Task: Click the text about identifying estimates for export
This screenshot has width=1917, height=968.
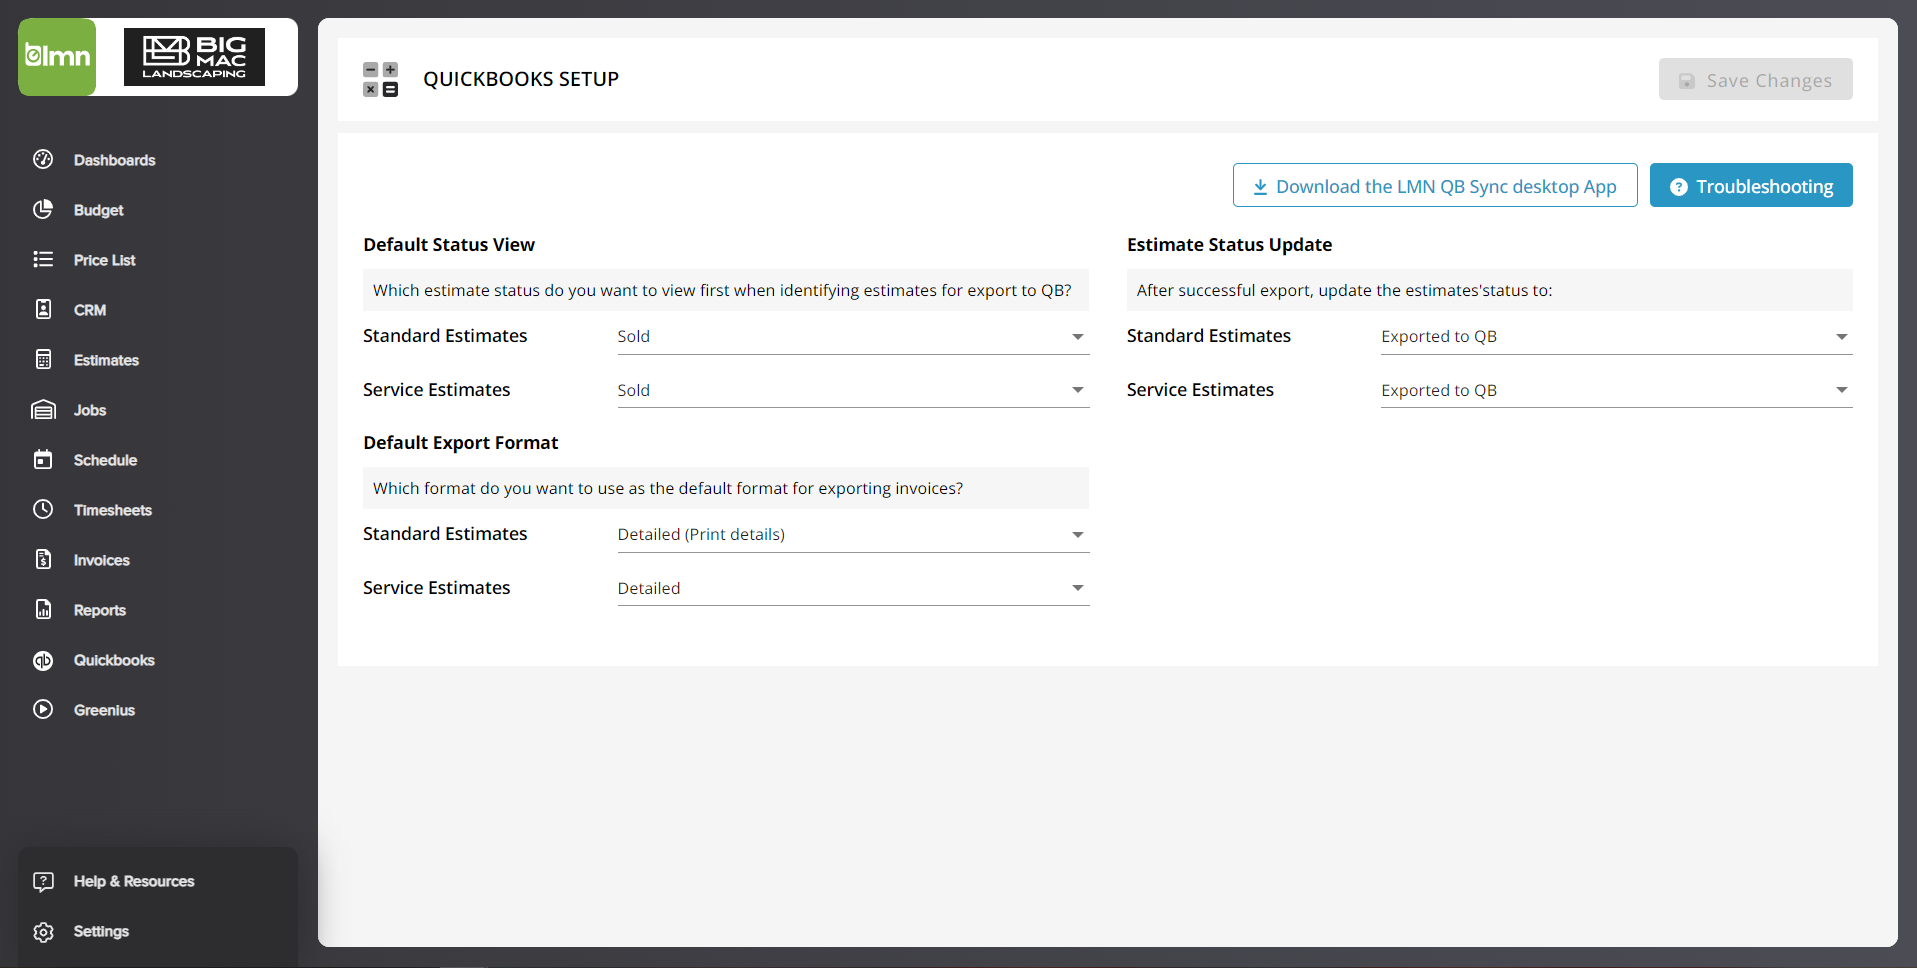Action: pos(722,290)
